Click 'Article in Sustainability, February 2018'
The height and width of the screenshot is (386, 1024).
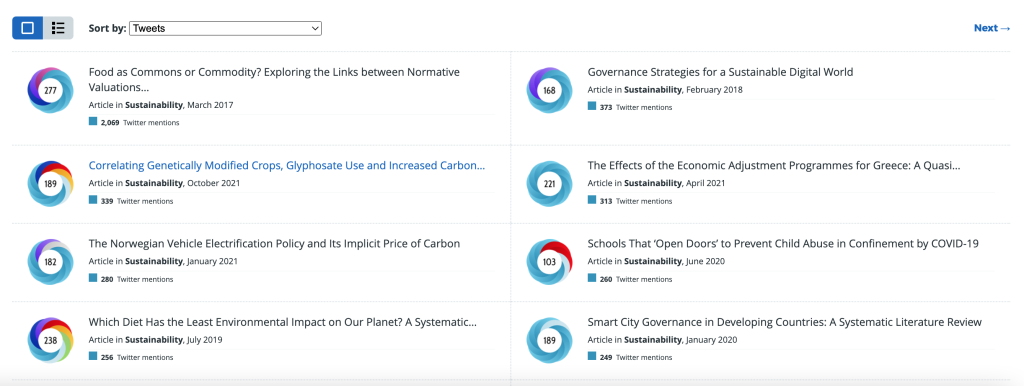(665, 89)
